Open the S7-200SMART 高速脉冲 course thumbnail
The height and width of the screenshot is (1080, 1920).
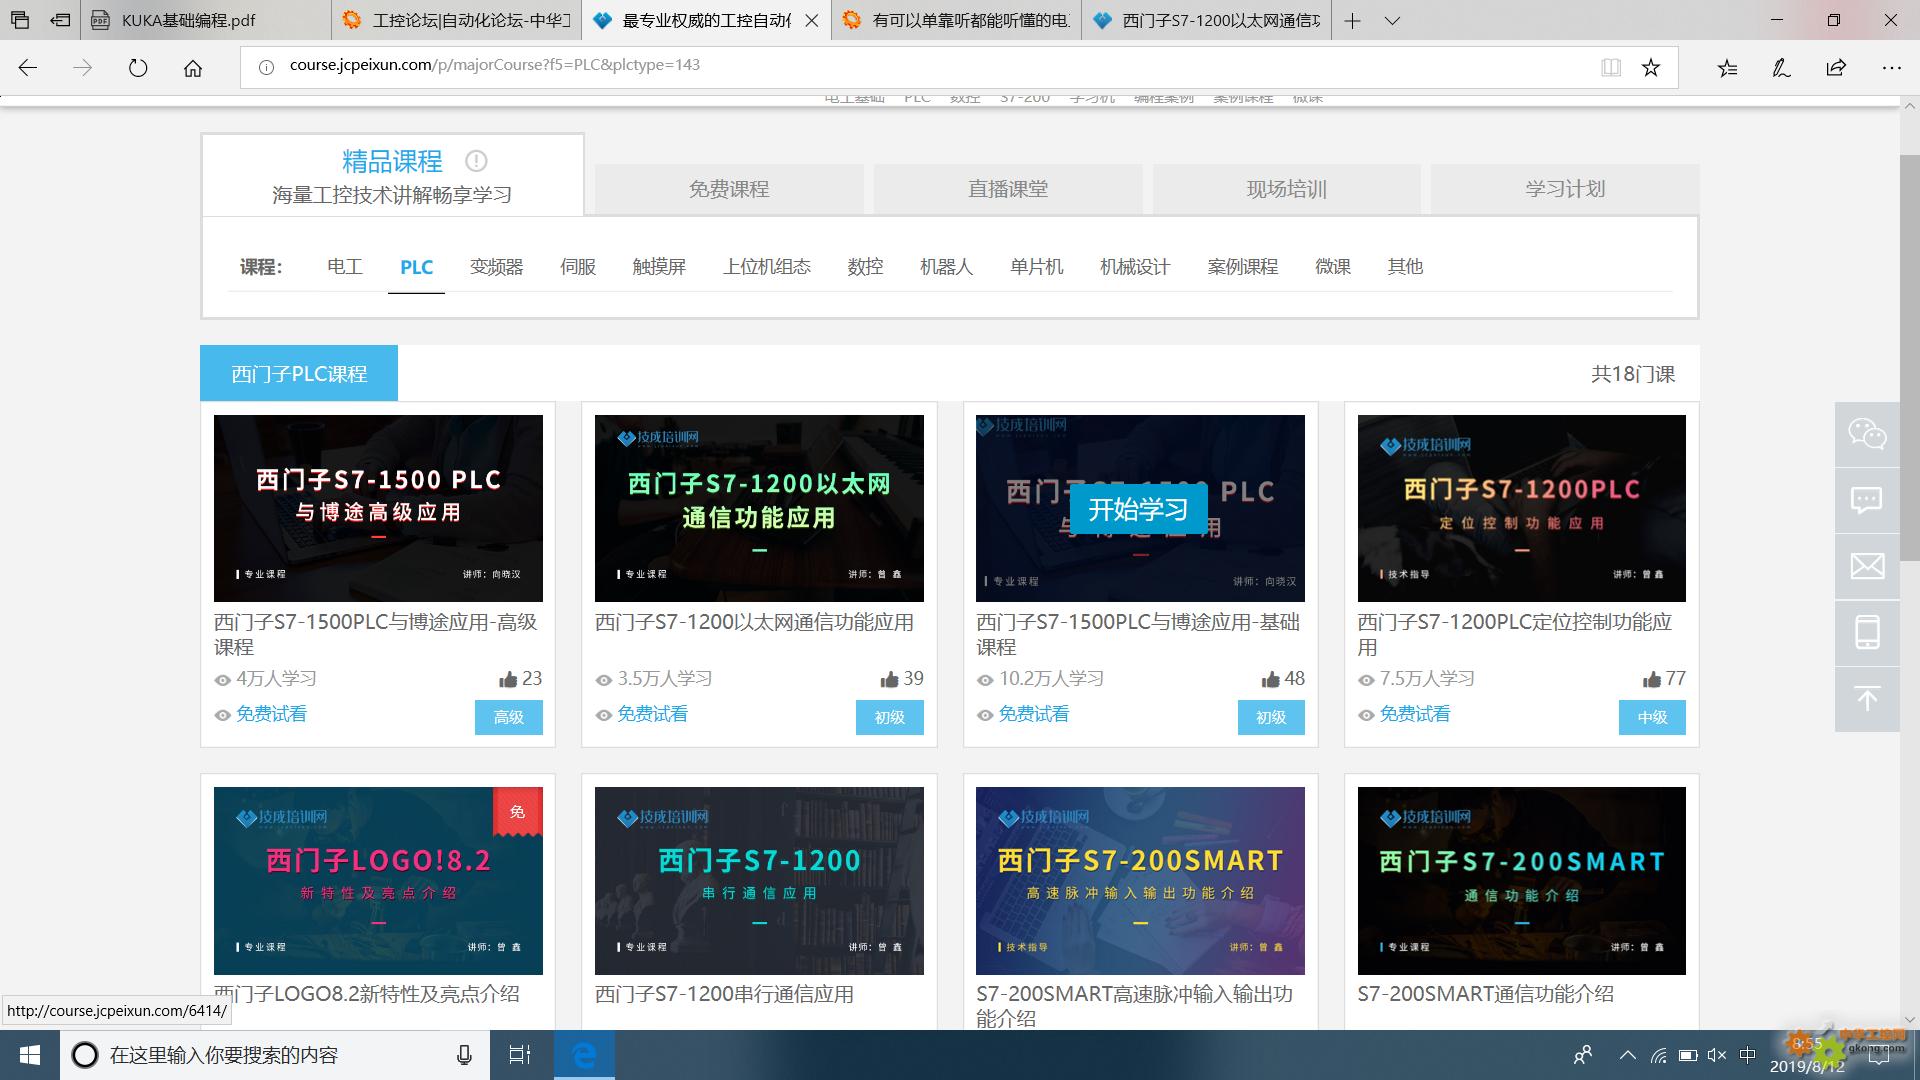tap(1140, 881)
